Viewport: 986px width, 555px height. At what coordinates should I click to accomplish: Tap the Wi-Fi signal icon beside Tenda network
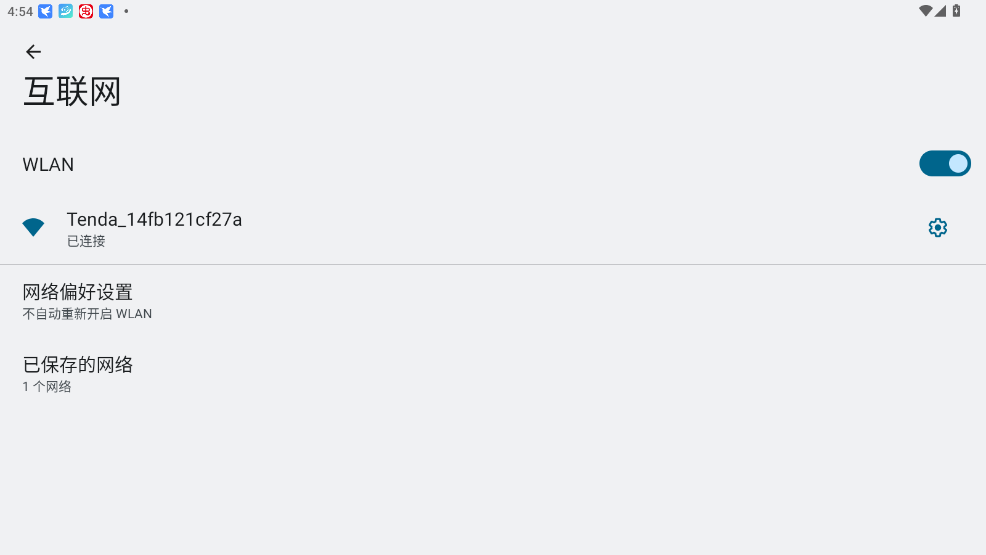tap(33, 227)
